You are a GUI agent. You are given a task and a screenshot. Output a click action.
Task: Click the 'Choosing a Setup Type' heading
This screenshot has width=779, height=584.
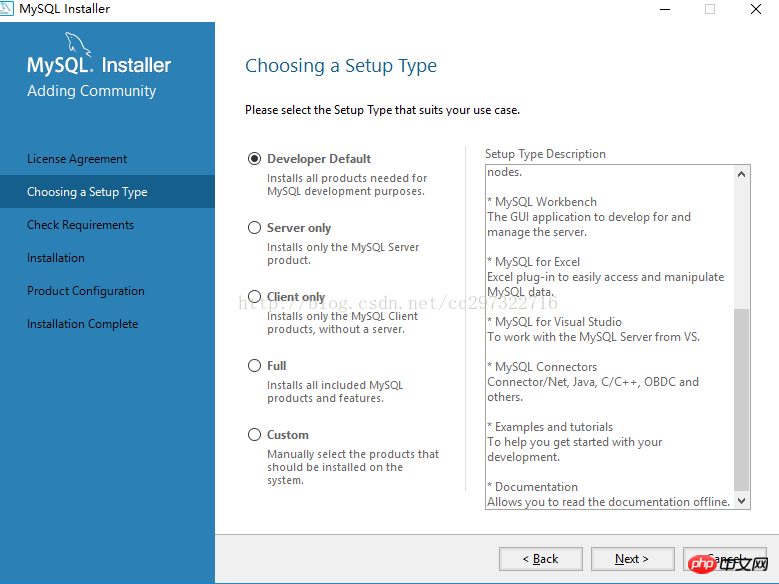pyautogui.click(x=341, y=66)
